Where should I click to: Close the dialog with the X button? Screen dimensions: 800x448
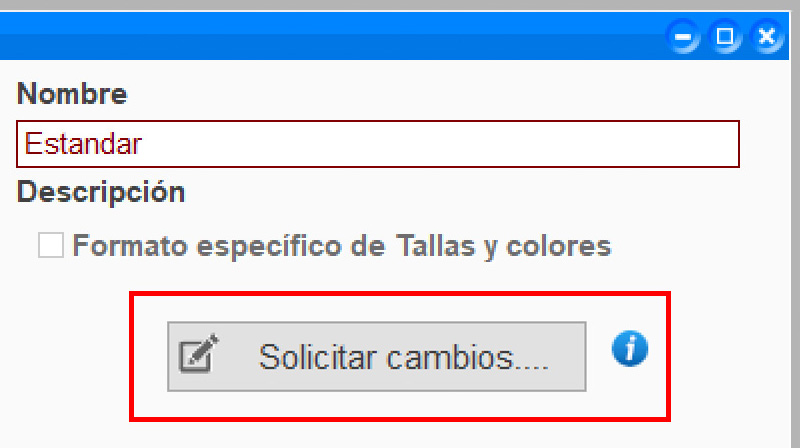766,38
